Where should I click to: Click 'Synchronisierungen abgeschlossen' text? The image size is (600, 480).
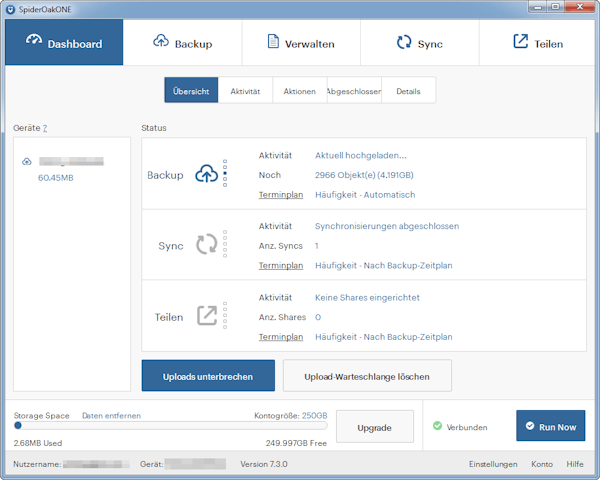(387, 226)
